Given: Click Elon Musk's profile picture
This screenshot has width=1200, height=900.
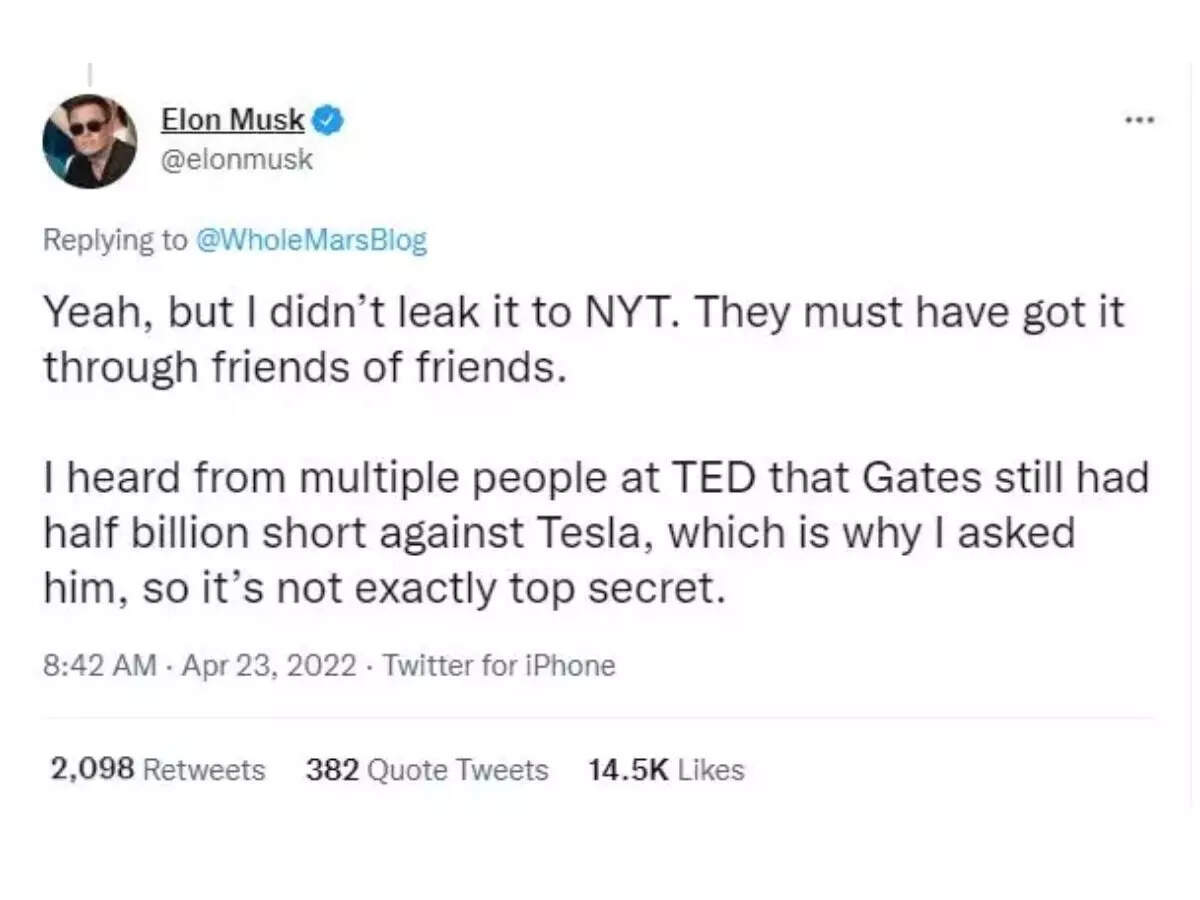Looking at the screenshot, I should point(89,141).
